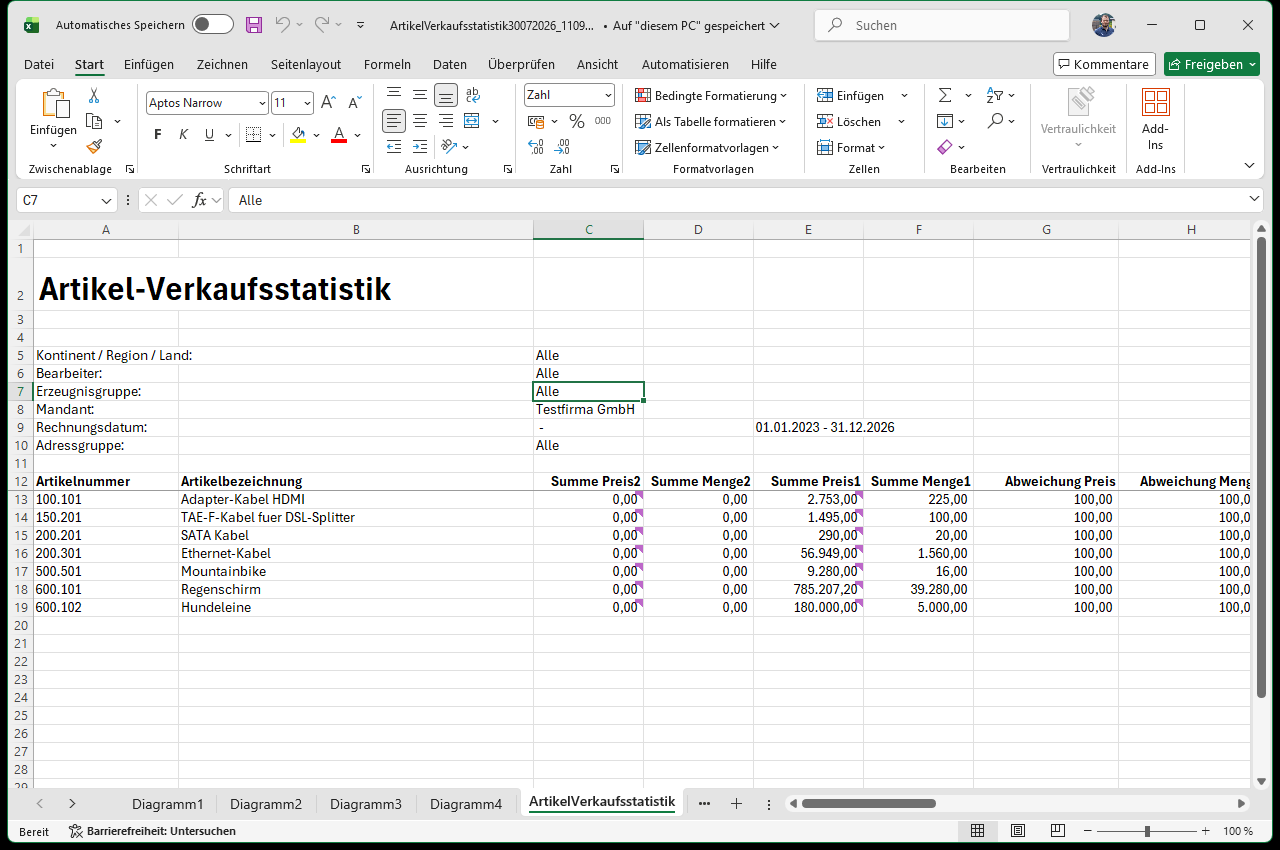Click the wrap text icon
The height and width of the screenshot is (850, 1280).
(473, 95)
